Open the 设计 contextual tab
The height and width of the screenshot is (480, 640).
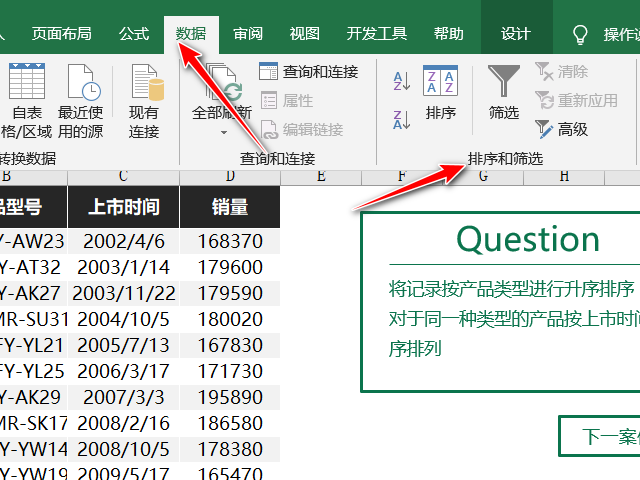(x=516, y=34)
